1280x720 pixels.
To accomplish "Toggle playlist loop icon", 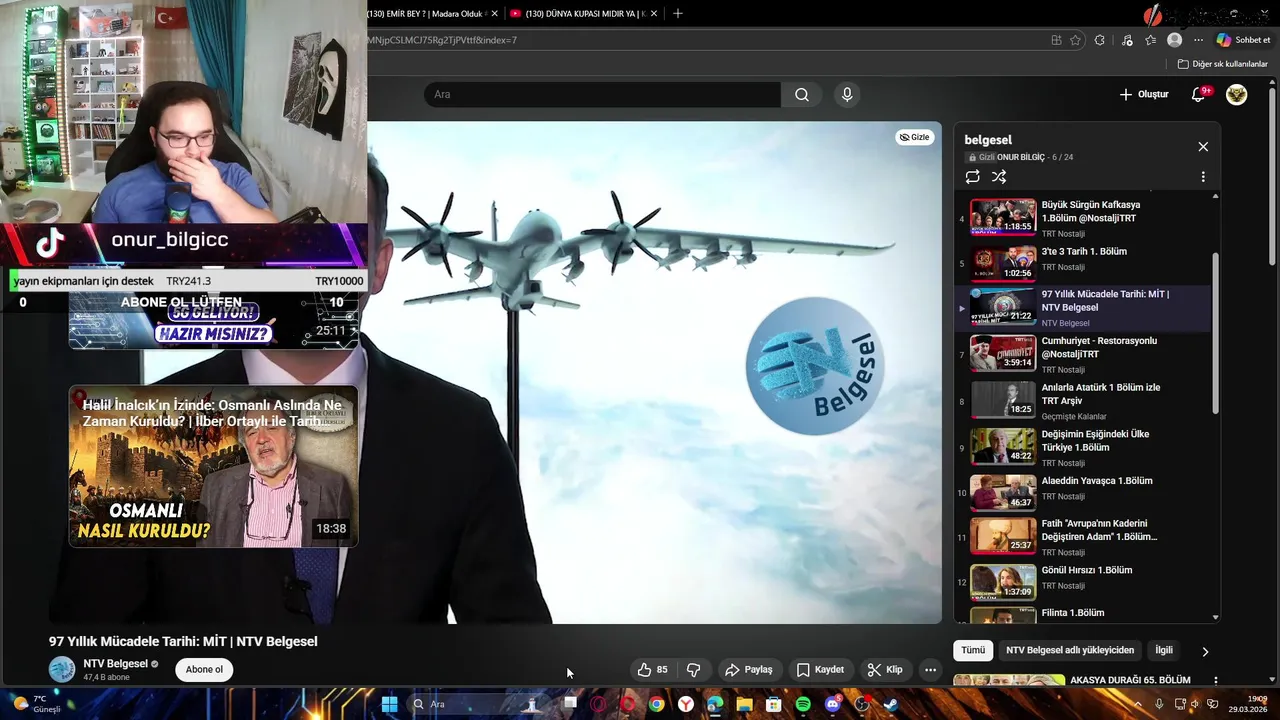I will click(x=972, y=177).
